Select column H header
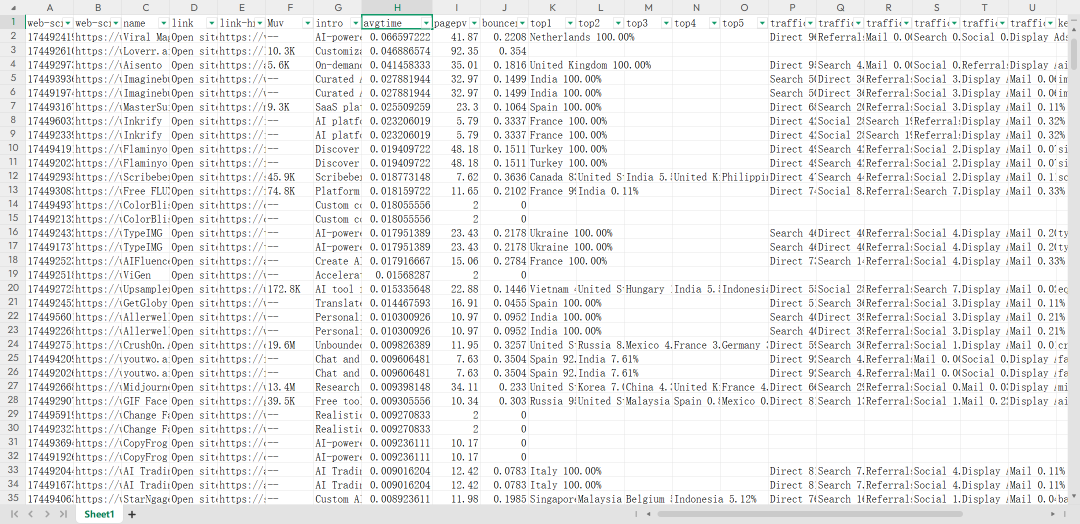Image resolution: width=1080 pixels, height=524 pixels. 397,7
